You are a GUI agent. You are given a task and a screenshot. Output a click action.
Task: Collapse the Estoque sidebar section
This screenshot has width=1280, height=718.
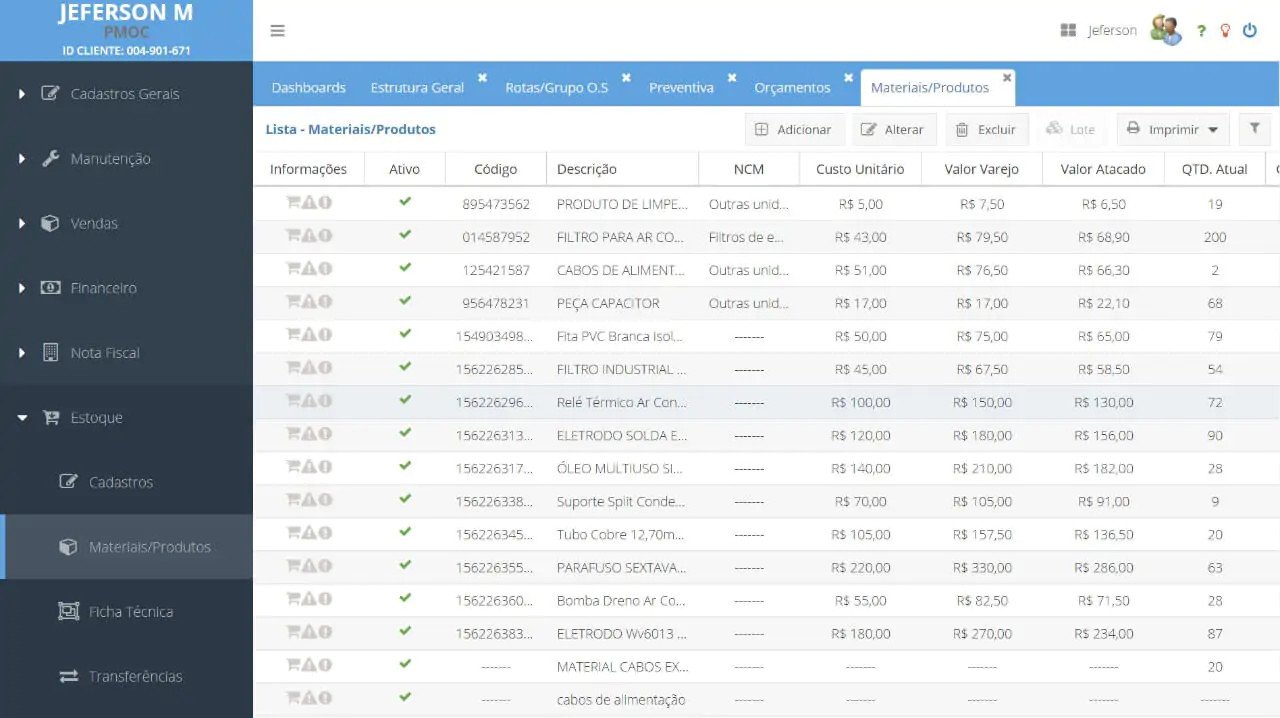pos(97,418)
